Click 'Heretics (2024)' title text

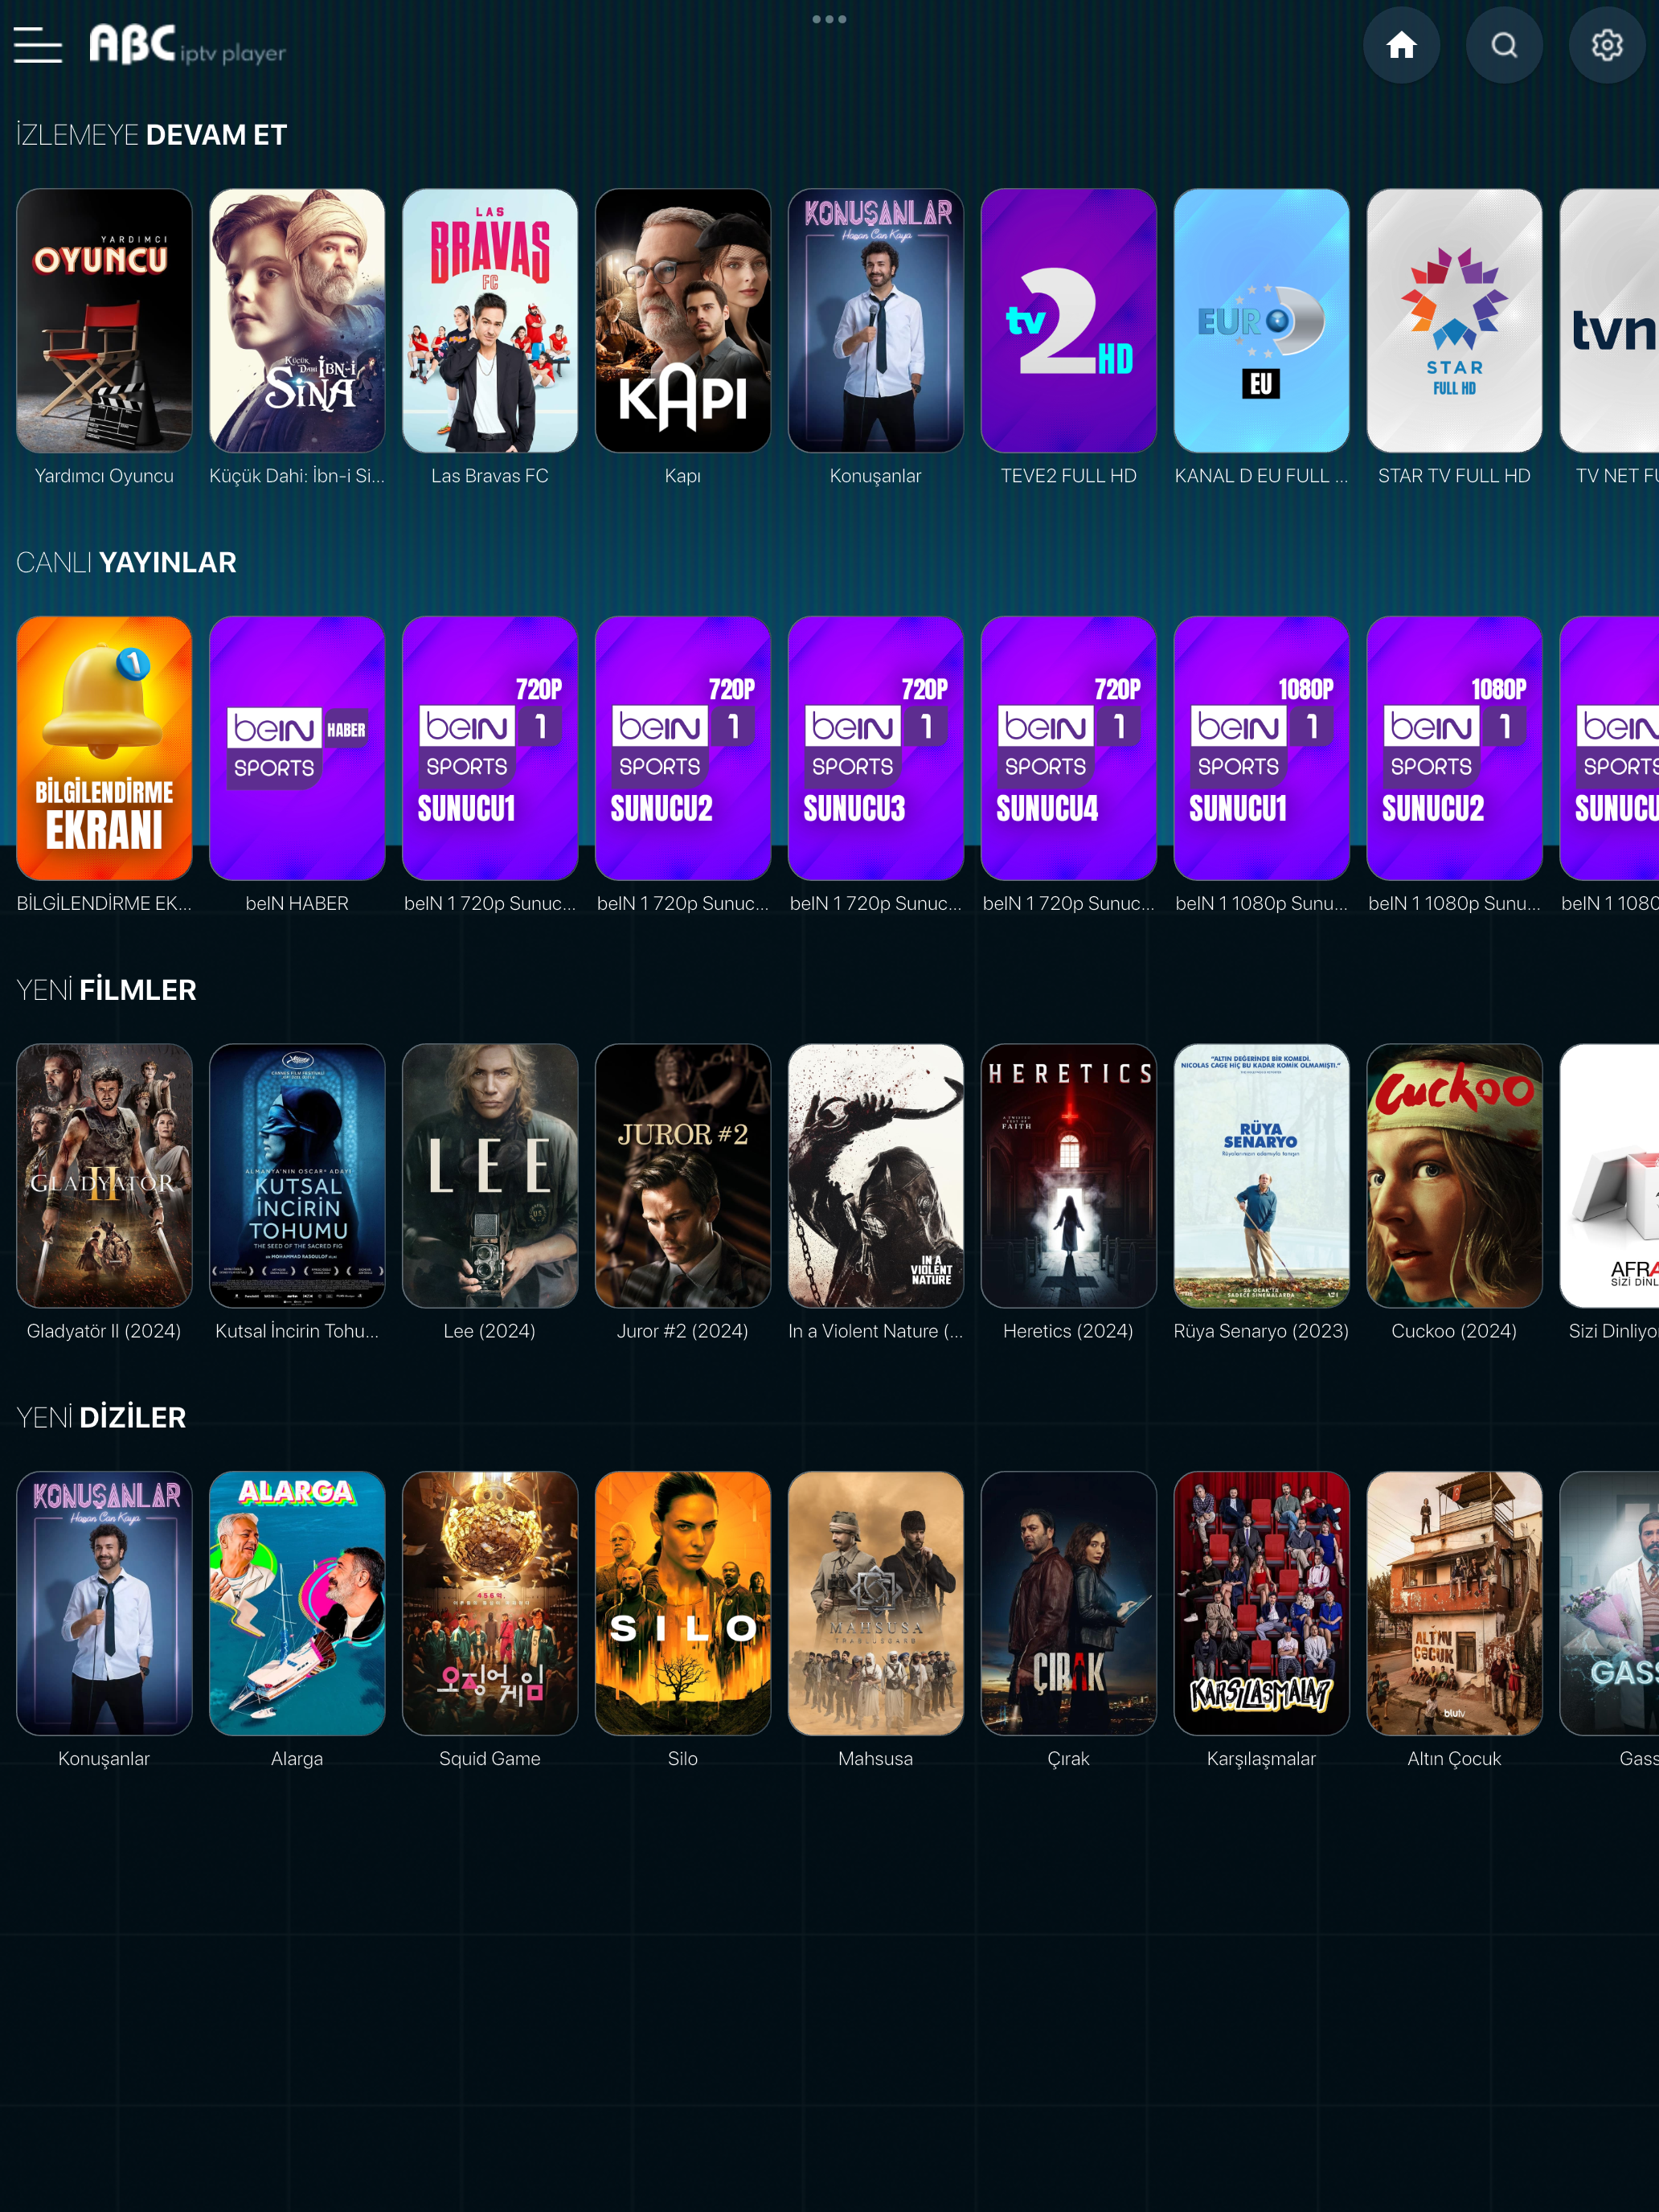pos(1068,1331)
